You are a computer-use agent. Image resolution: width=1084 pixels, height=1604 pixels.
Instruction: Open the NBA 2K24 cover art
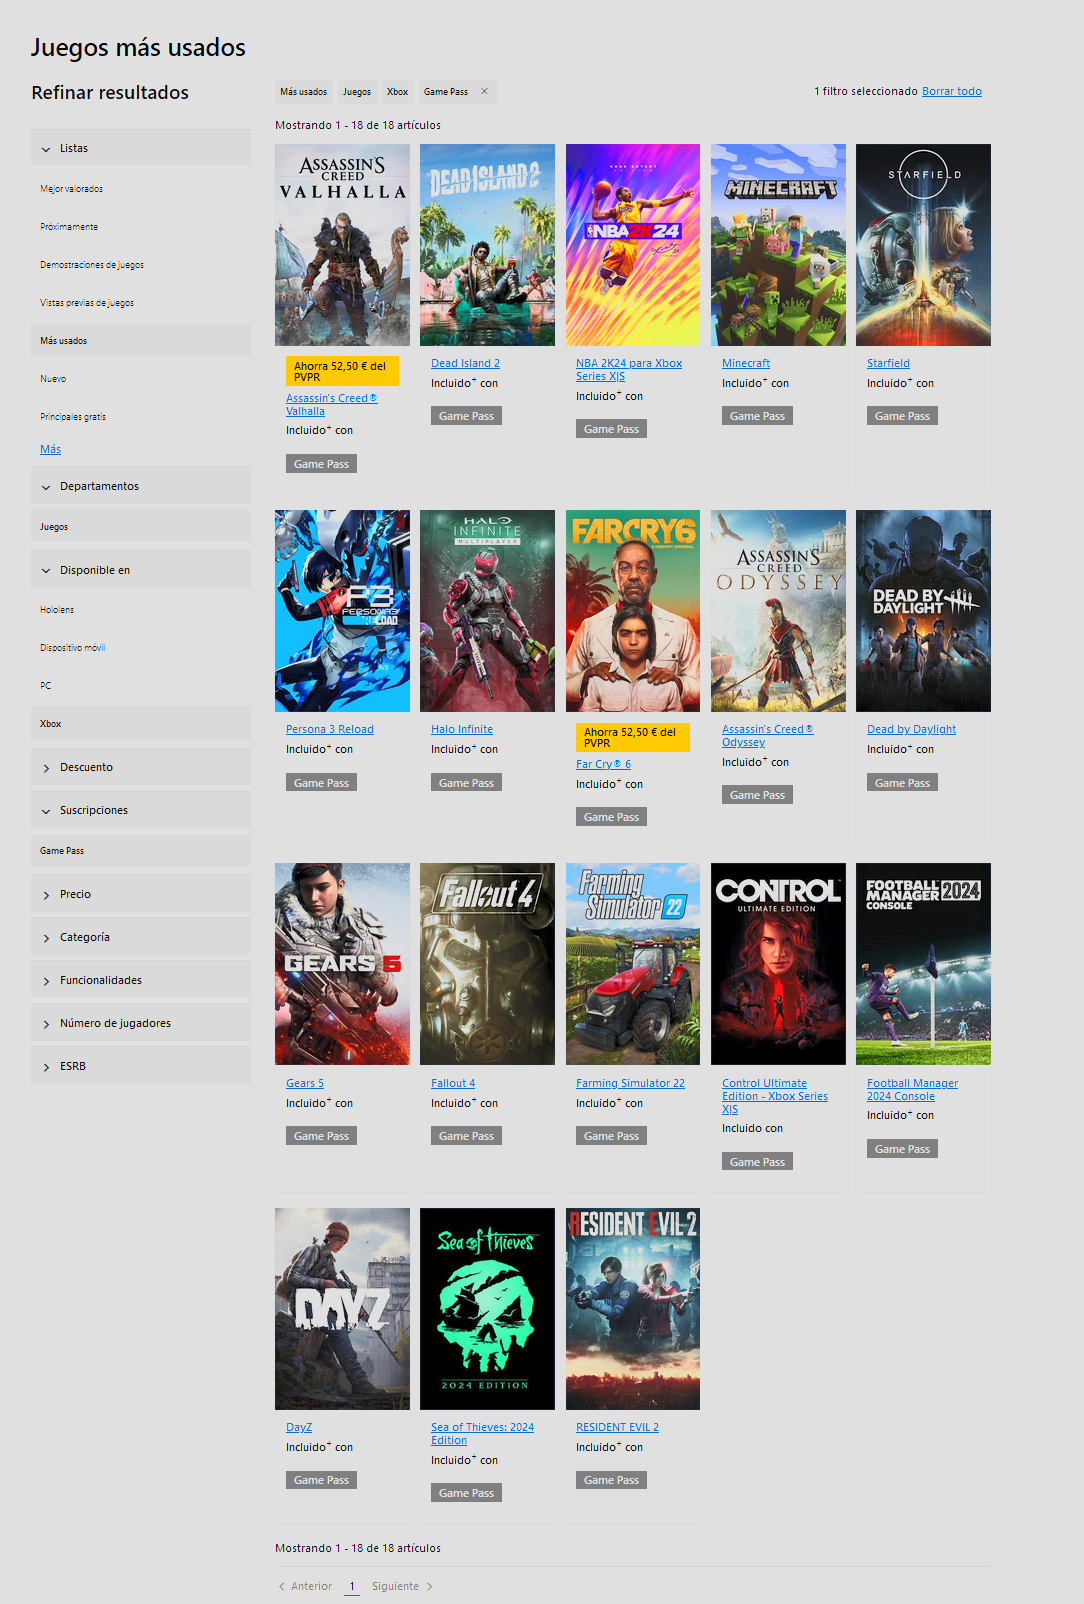tap(633, 245)
